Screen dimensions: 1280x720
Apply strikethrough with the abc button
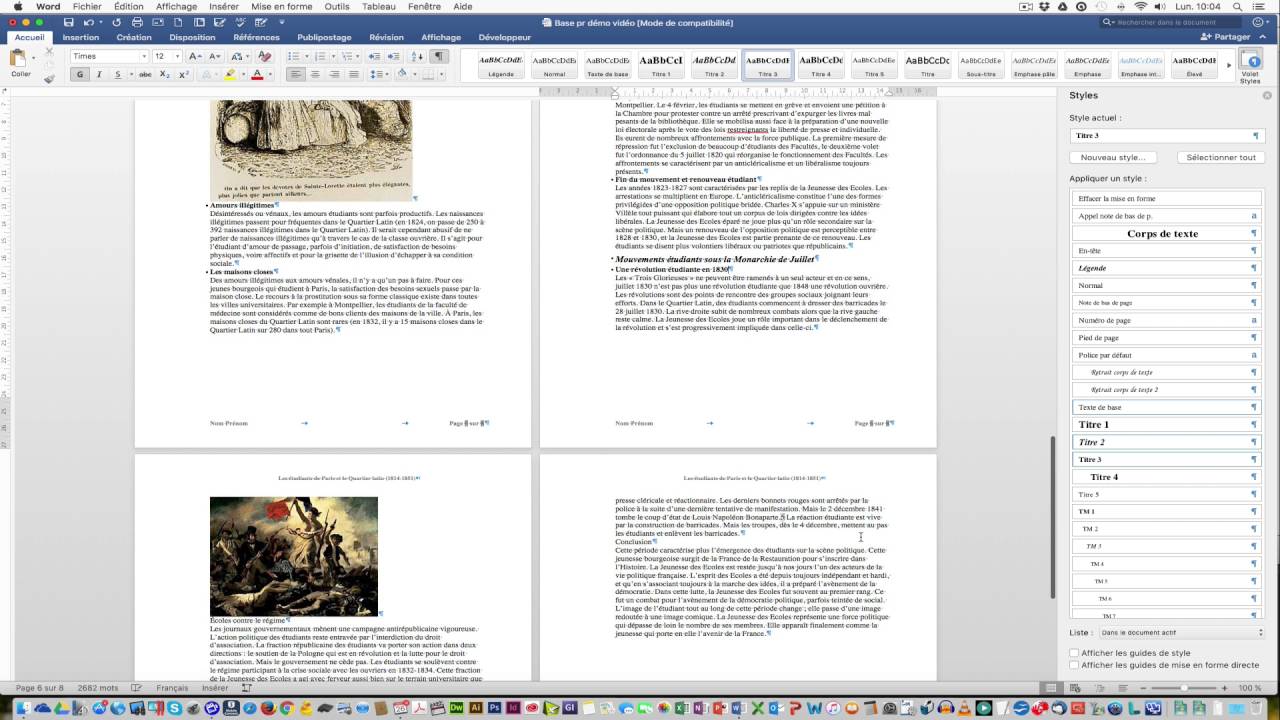tap(145, 74)
